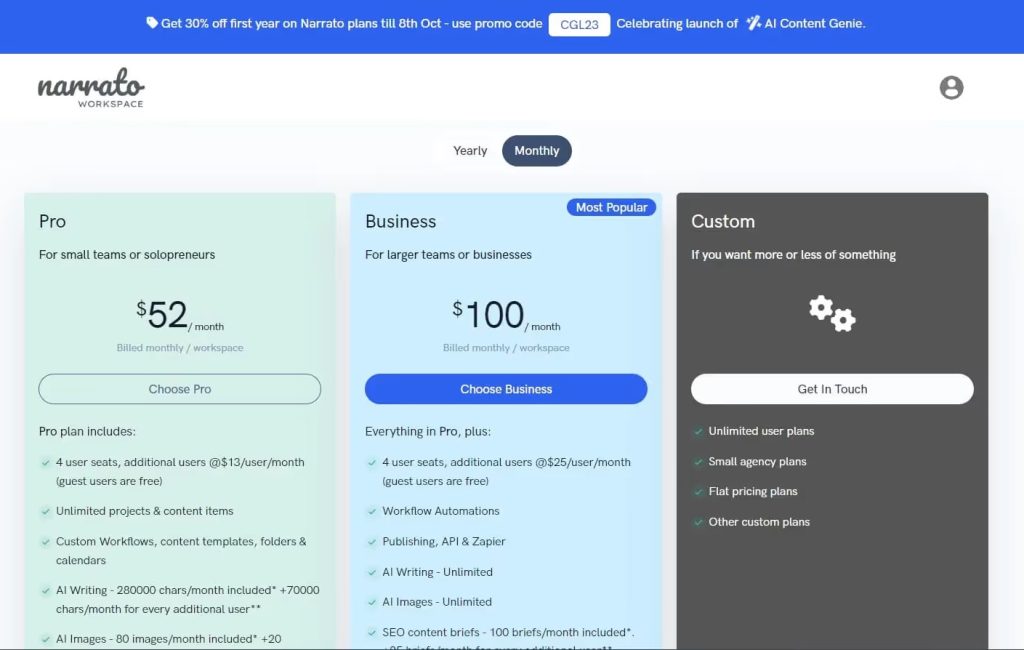
Task: Click the tag icon in promo banner
Action: 152,23
